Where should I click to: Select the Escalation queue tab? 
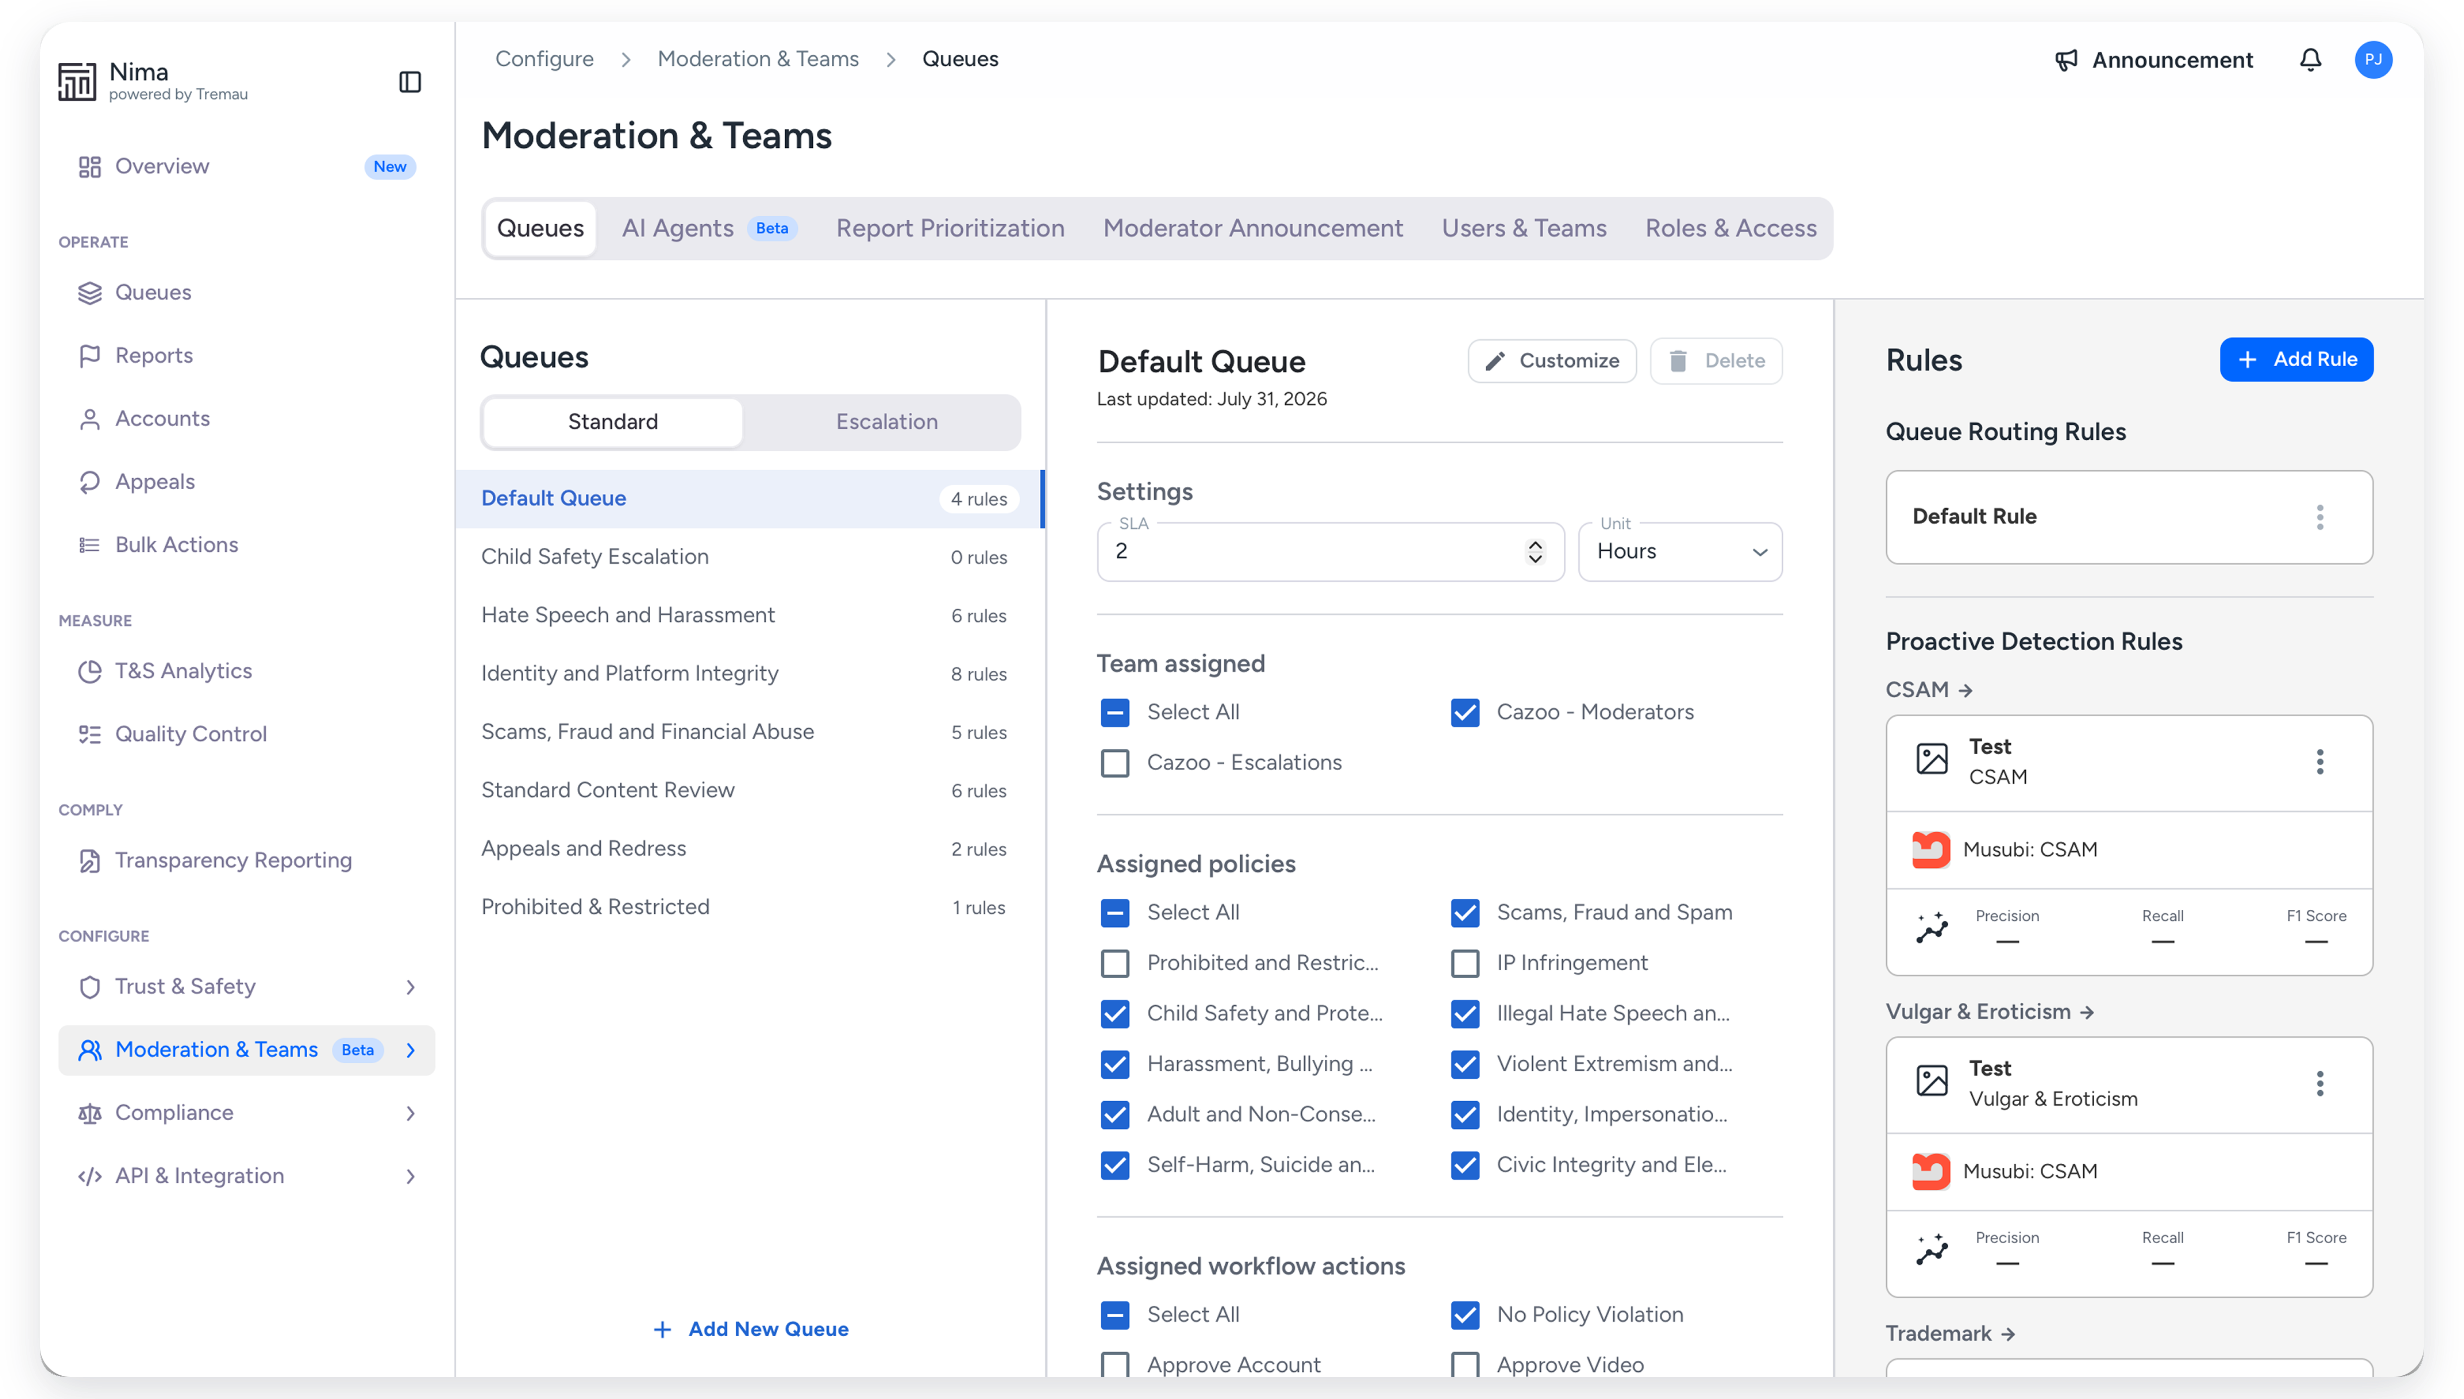[886, 422]
